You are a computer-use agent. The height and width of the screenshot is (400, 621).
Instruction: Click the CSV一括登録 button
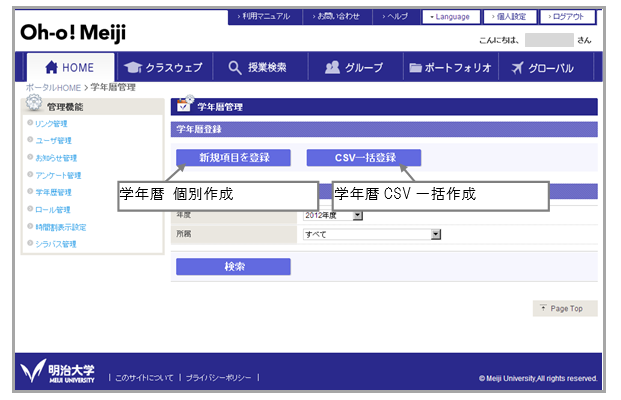pos(364,158)
